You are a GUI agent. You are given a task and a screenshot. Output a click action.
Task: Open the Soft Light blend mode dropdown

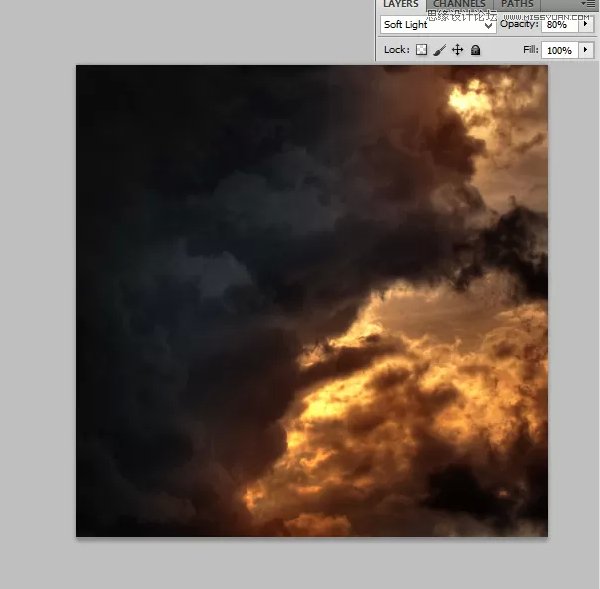click(437, 24)
